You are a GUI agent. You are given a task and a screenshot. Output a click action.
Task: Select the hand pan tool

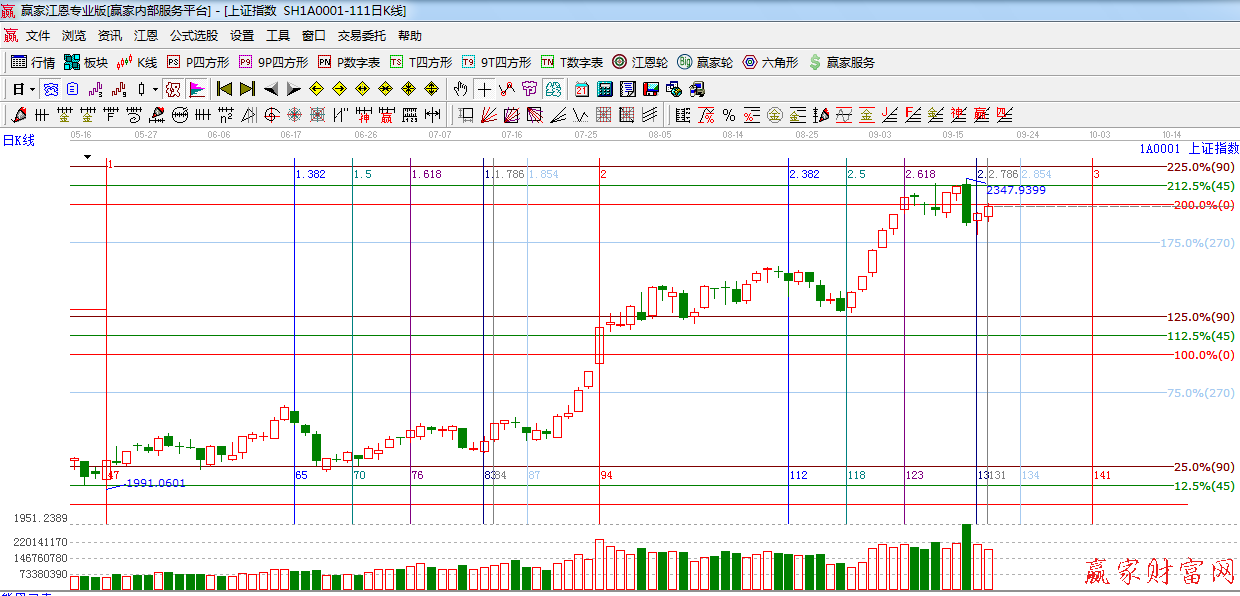(460, 89)
